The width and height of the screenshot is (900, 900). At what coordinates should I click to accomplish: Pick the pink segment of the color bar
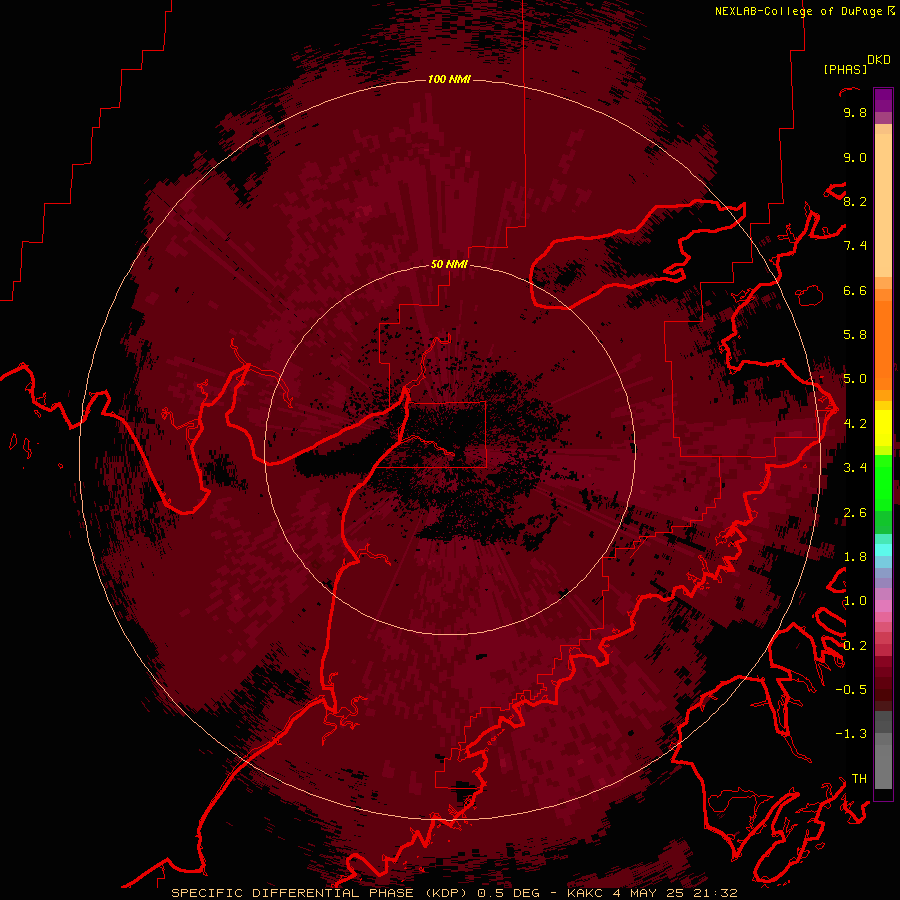tap(883, 606)
